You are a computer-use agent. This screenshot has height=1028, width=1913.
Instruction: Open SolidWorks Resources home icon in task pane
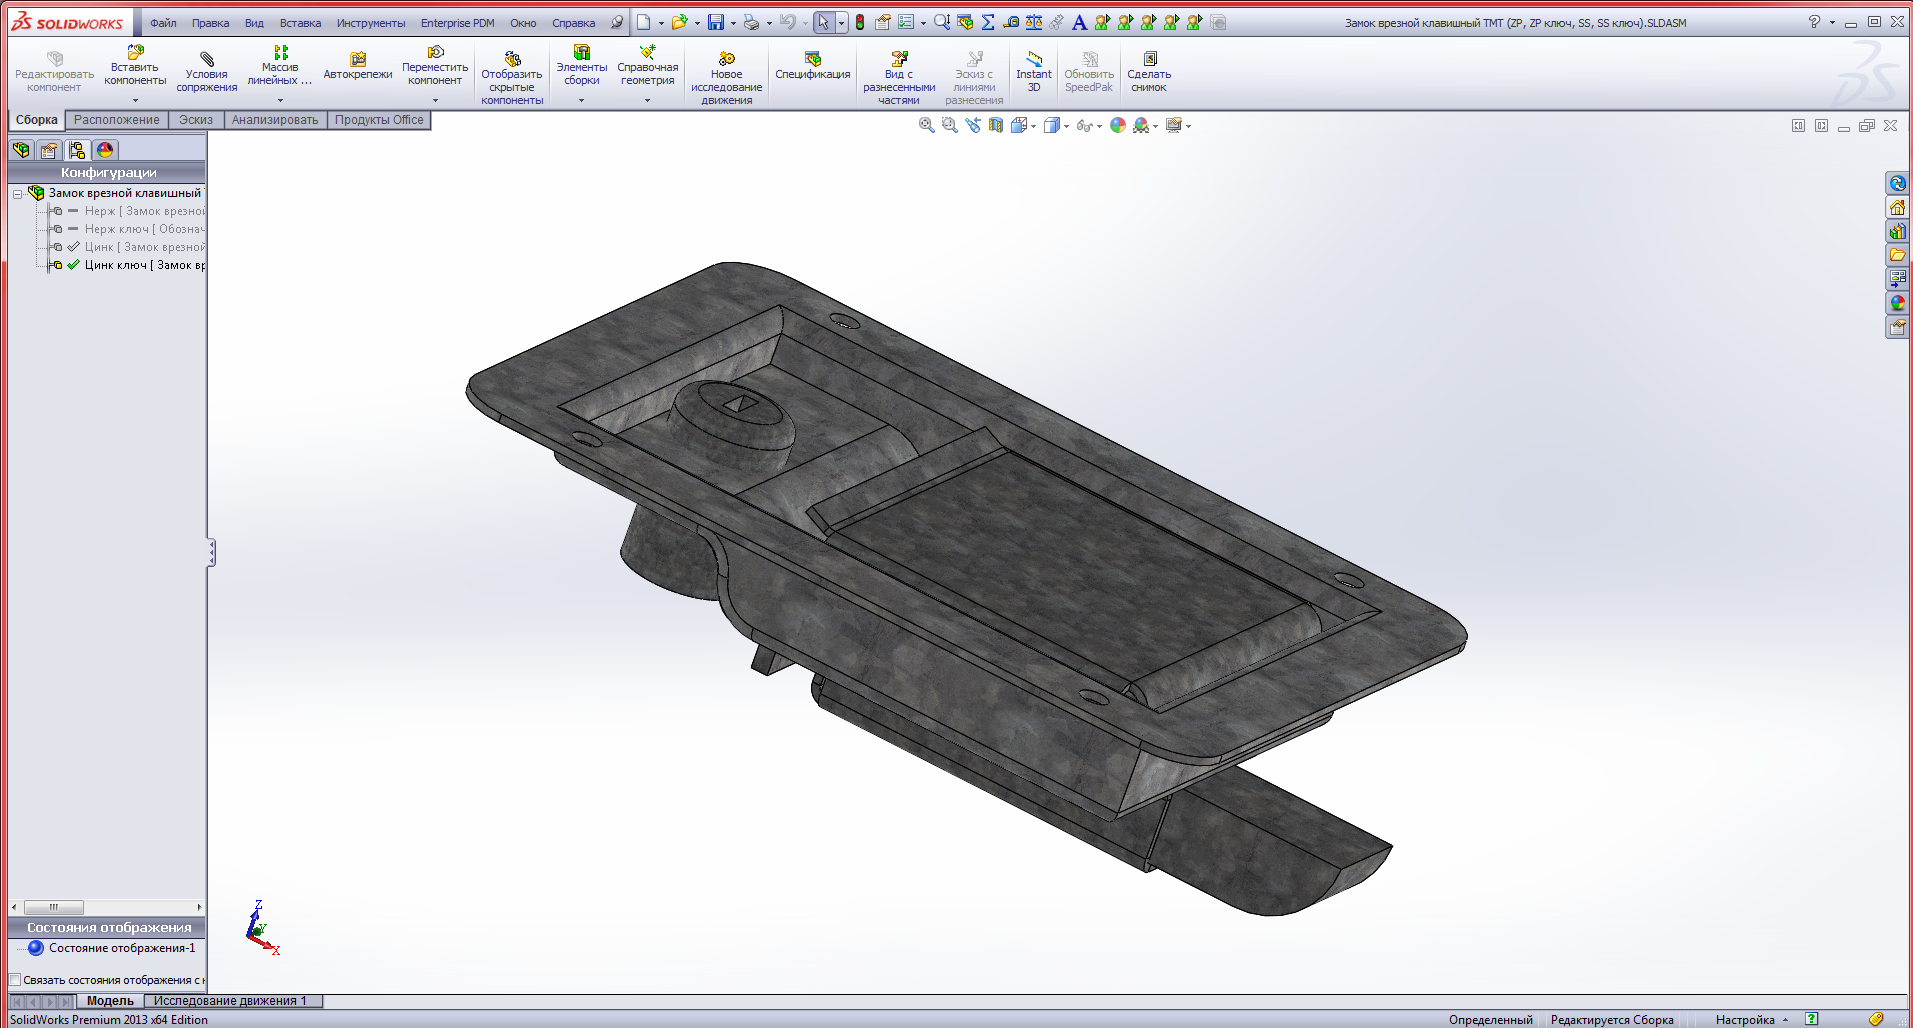pyautogui.click(x=1897, y=207)
